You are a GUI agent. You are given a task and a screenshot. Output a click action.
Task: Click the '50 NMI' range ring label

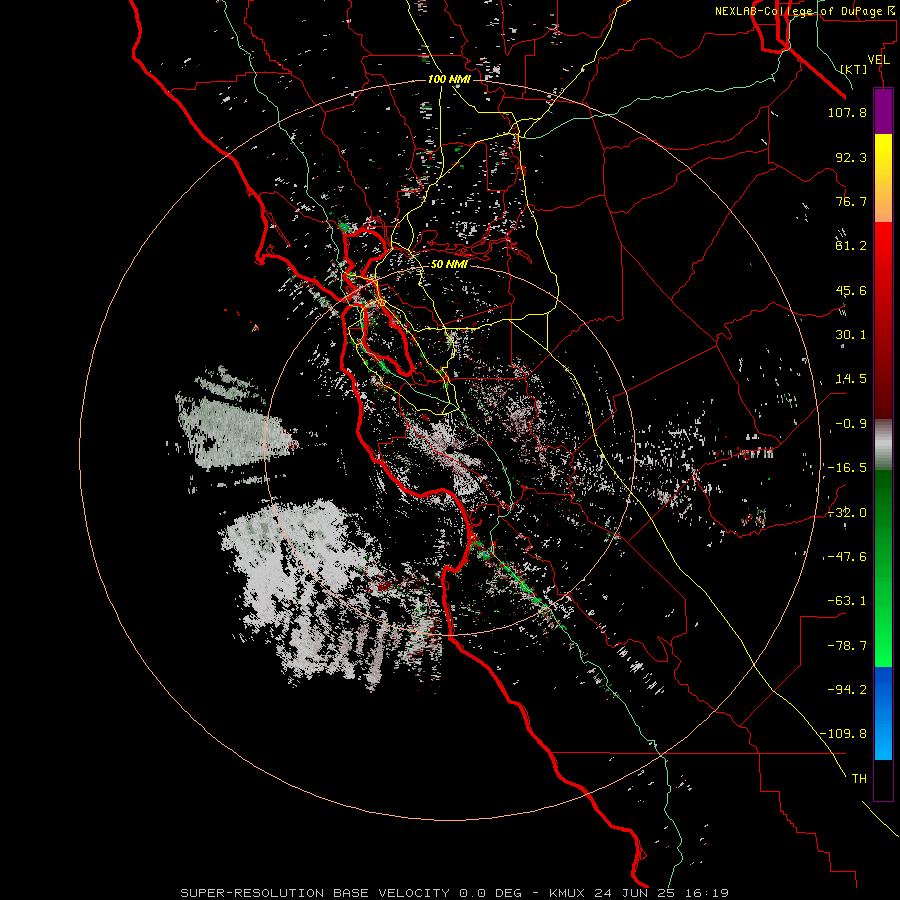tap(449, 264)
